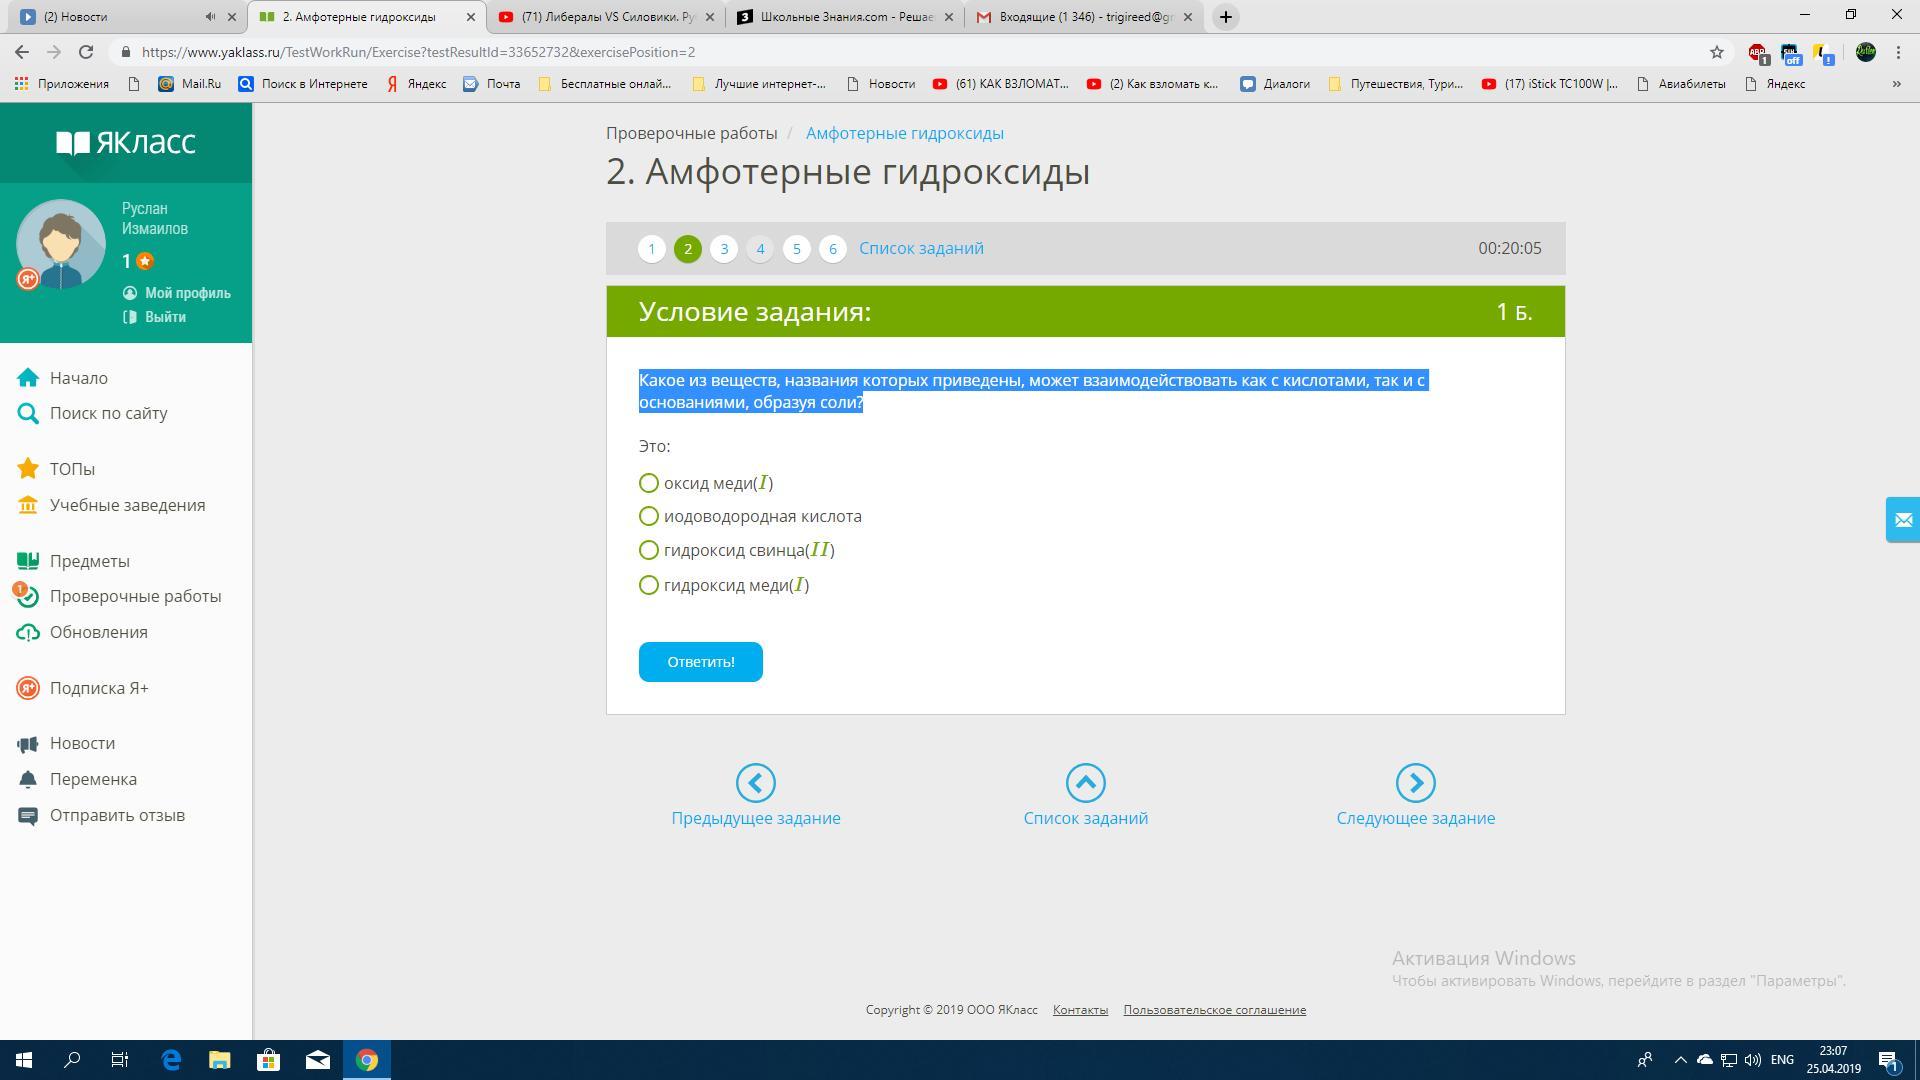This screenshot has height=1080, width=1920.
Task: Select иодоводородная кислота answer option
Action: (649, 517)
